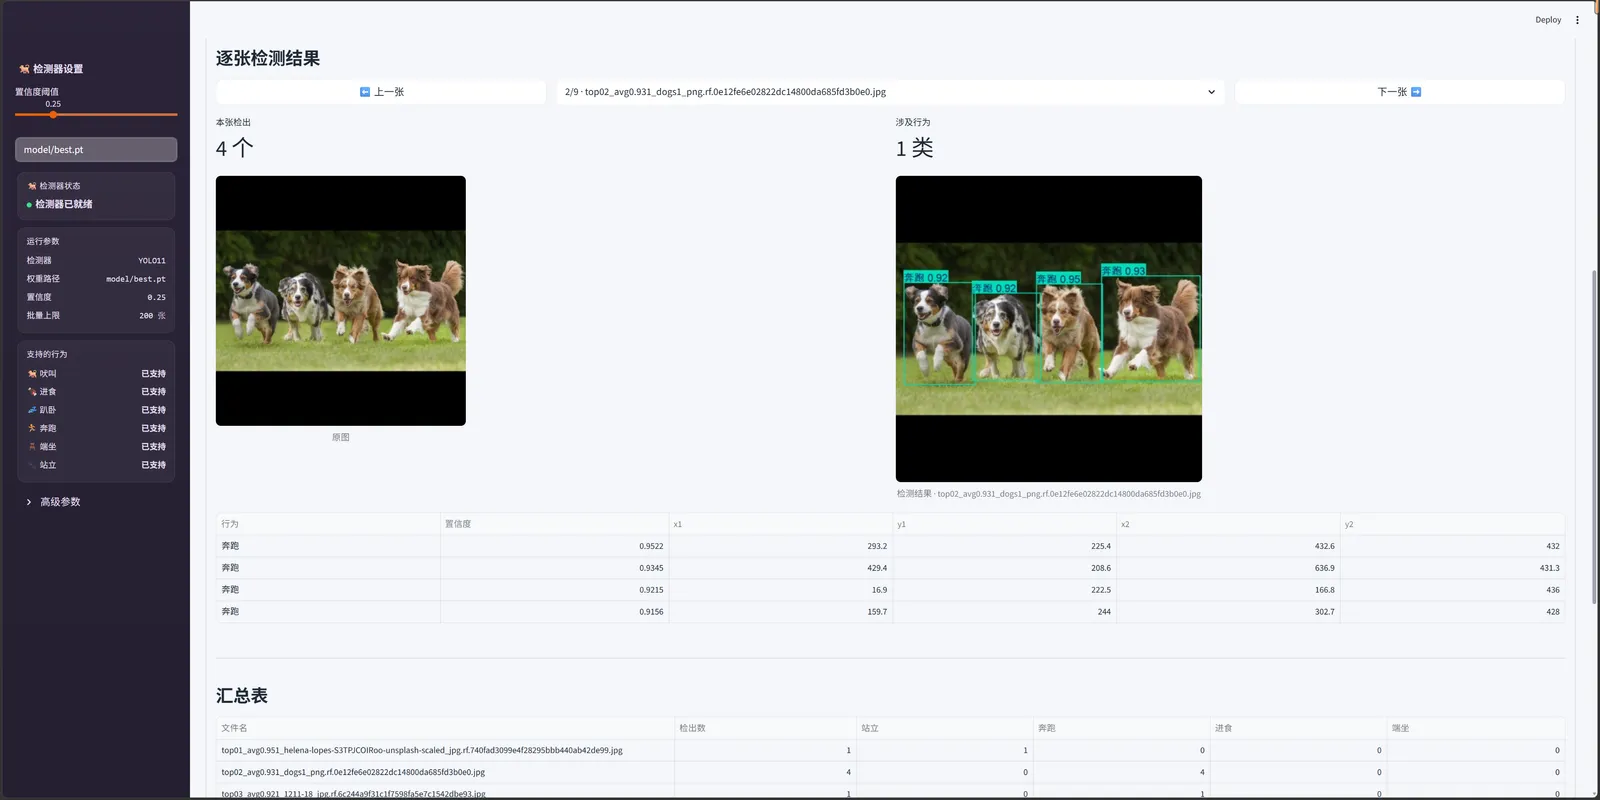Open the three-dot main menu
The image size is (1600, 800).
tap(1577, 20)
